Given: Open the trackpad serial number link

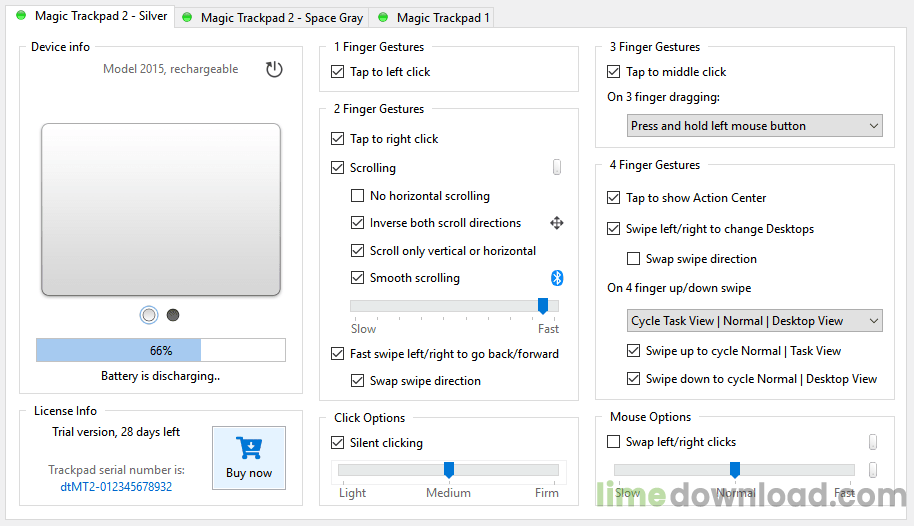Looking at the screenshot, I should (116, 486).
